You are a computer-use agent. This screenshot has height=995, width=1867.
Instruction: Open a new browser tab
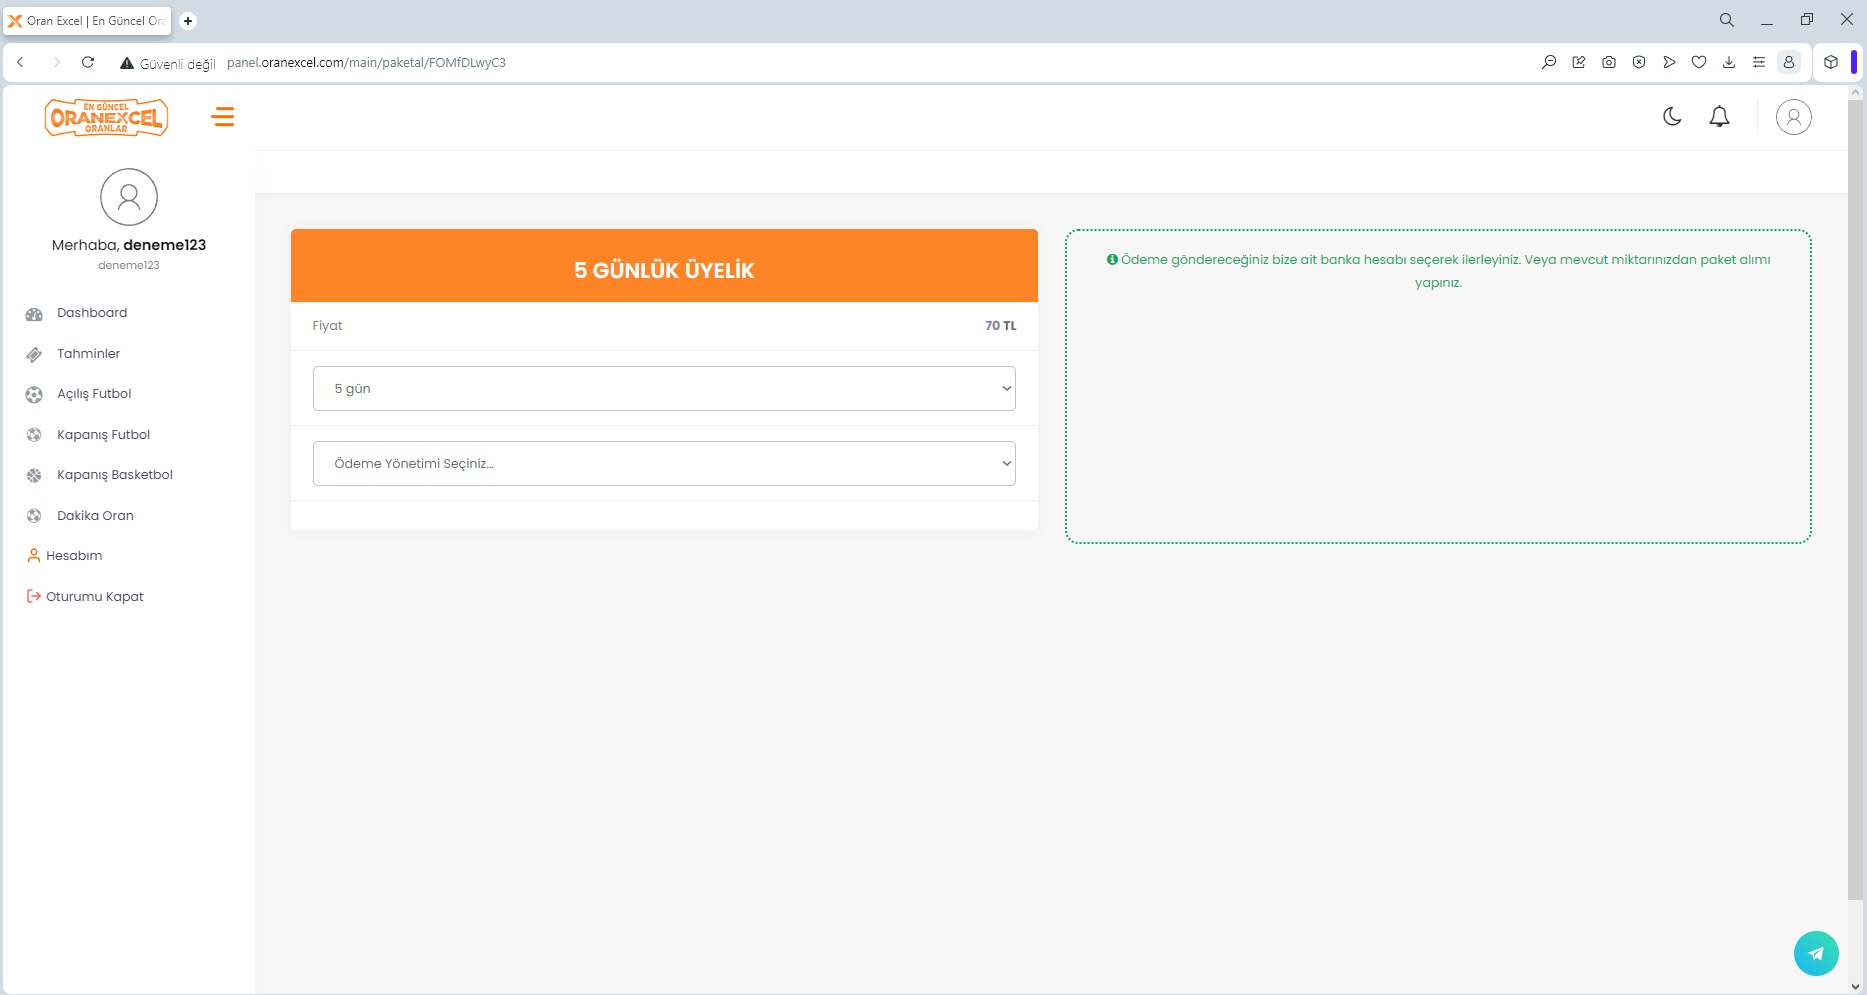(x=188, y=20)
